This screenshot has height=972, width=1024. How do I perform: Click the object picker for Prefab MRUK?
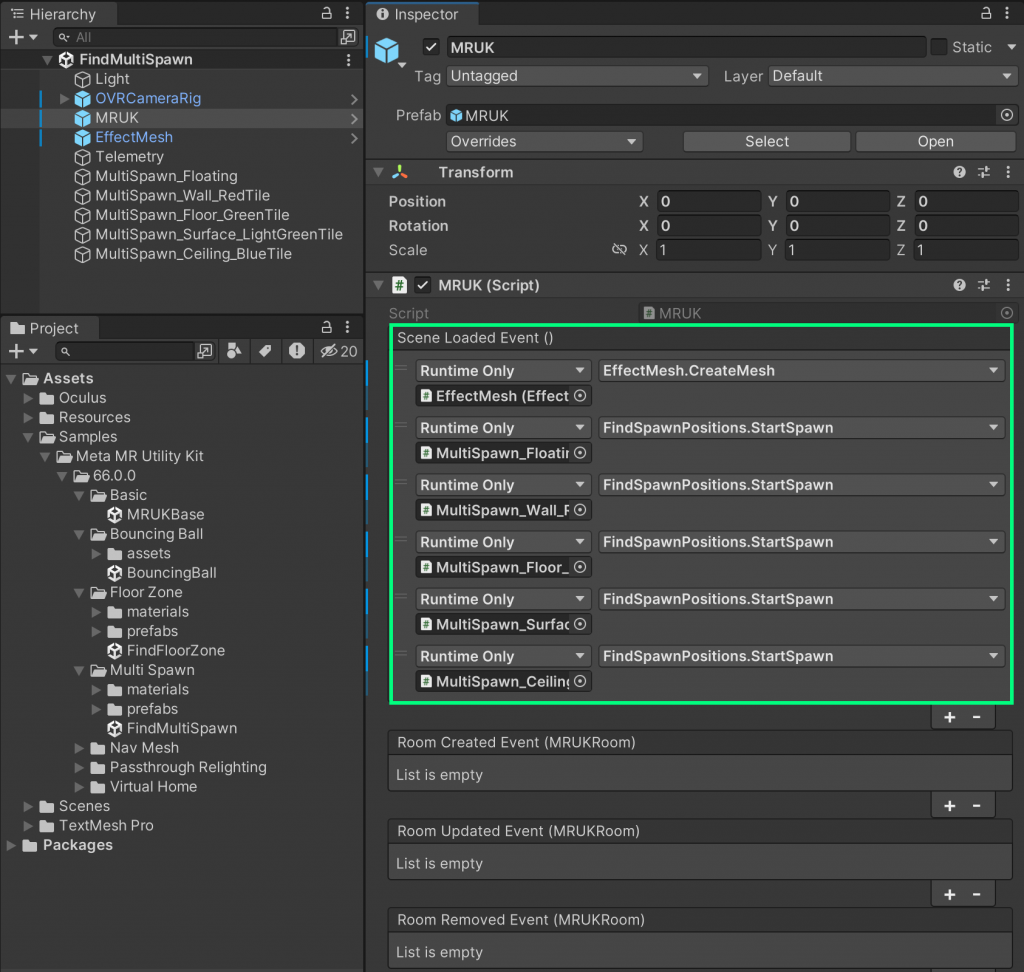pyautogui.click(x=1006, y=116)
